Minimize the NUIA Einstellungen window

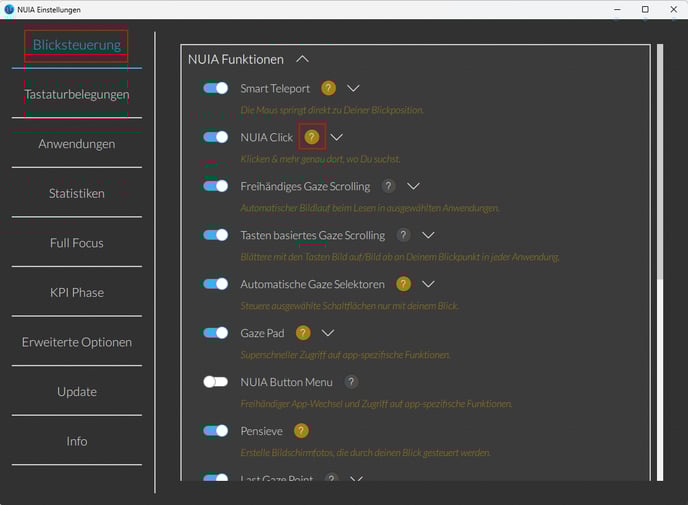[x=617, y=9]
